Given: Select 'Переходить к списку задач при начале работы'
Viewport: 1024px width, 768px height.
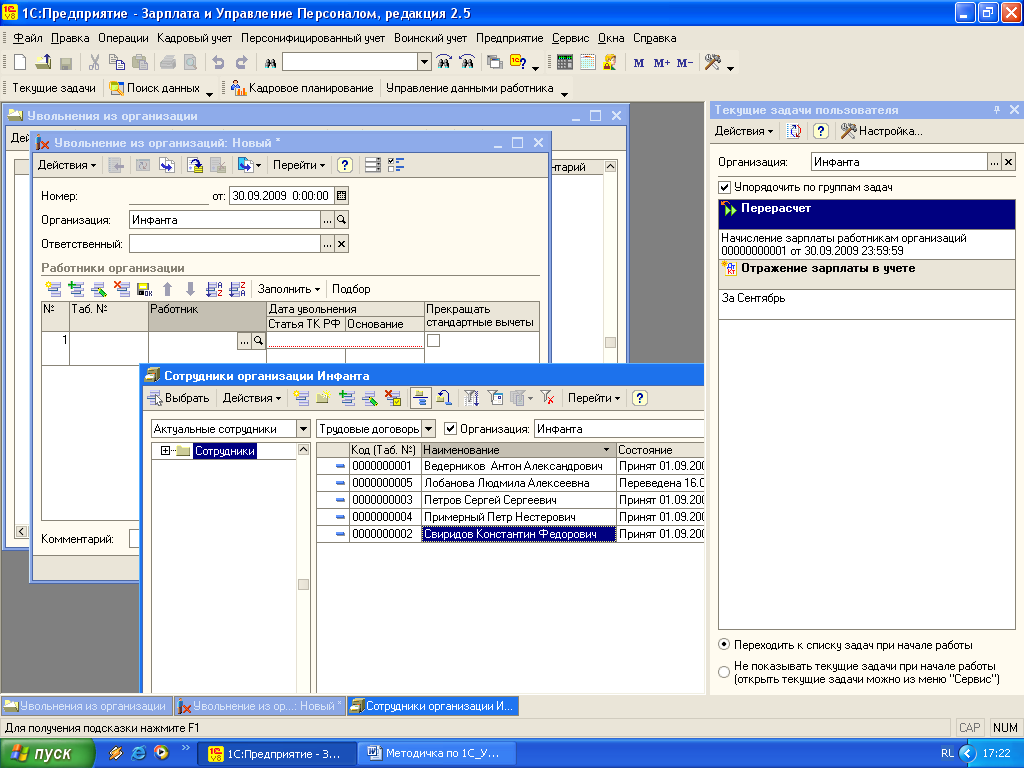Looking at the screenshot, I should [724, 645].
